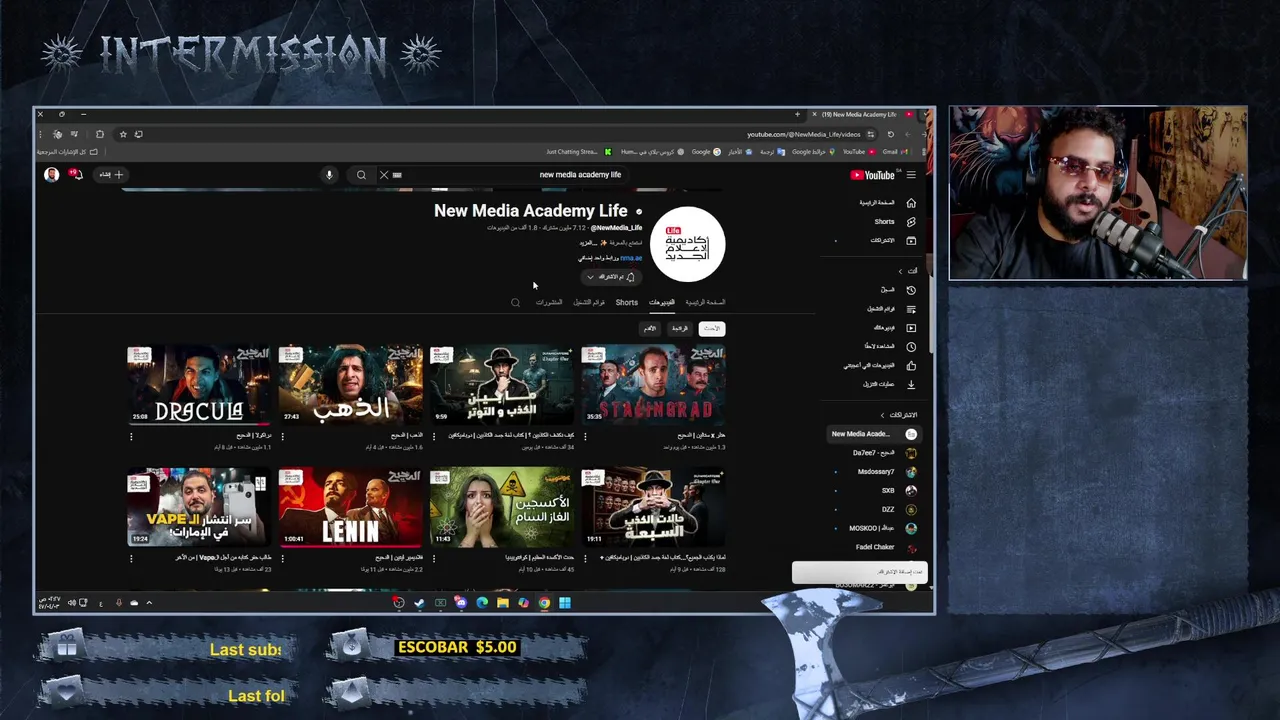Open watch History in sidebar
The height and width of the screenshot is (720, 1280).
tap(896, 290)
